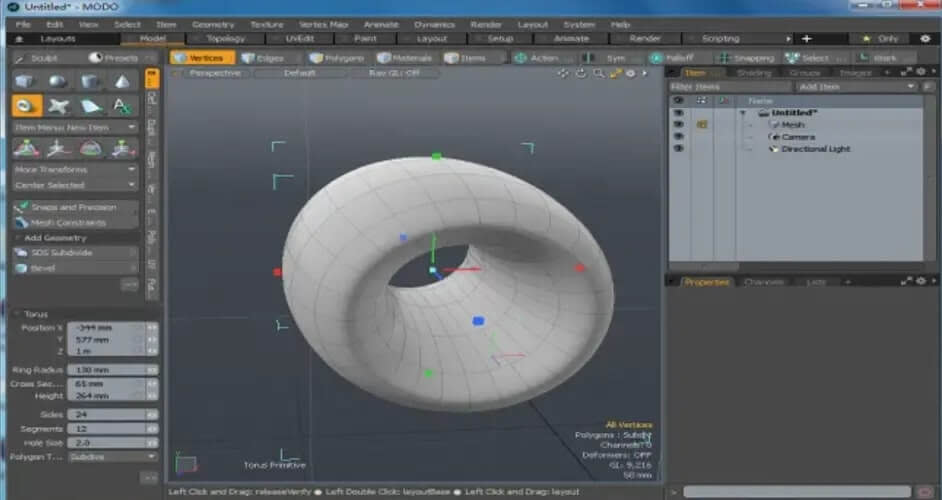This screenshot has width=942, height=500.
Task: Select the Cone primitive tool
Action: click(123, 81)
